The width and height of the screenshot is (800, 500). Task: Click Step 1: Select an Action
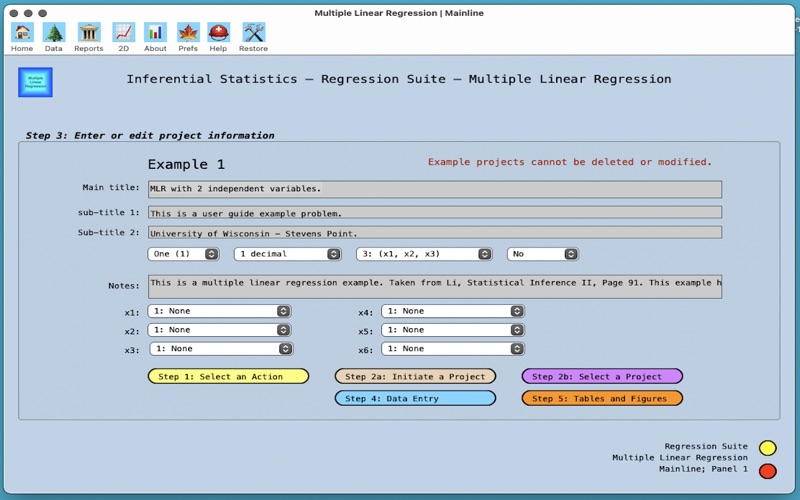click(x=228, y=377)
